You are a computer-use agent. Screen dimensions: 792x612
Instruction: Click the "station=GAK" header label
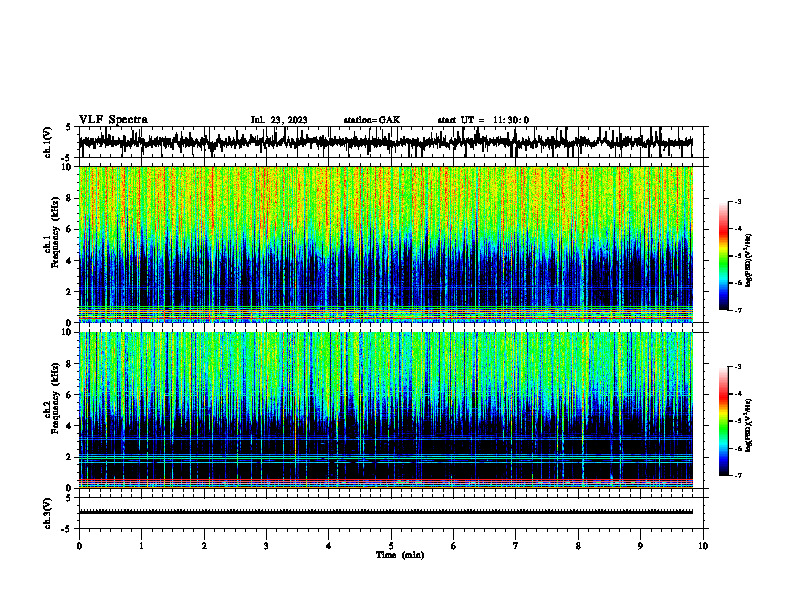pyautogui.click(x=372, y=120)
